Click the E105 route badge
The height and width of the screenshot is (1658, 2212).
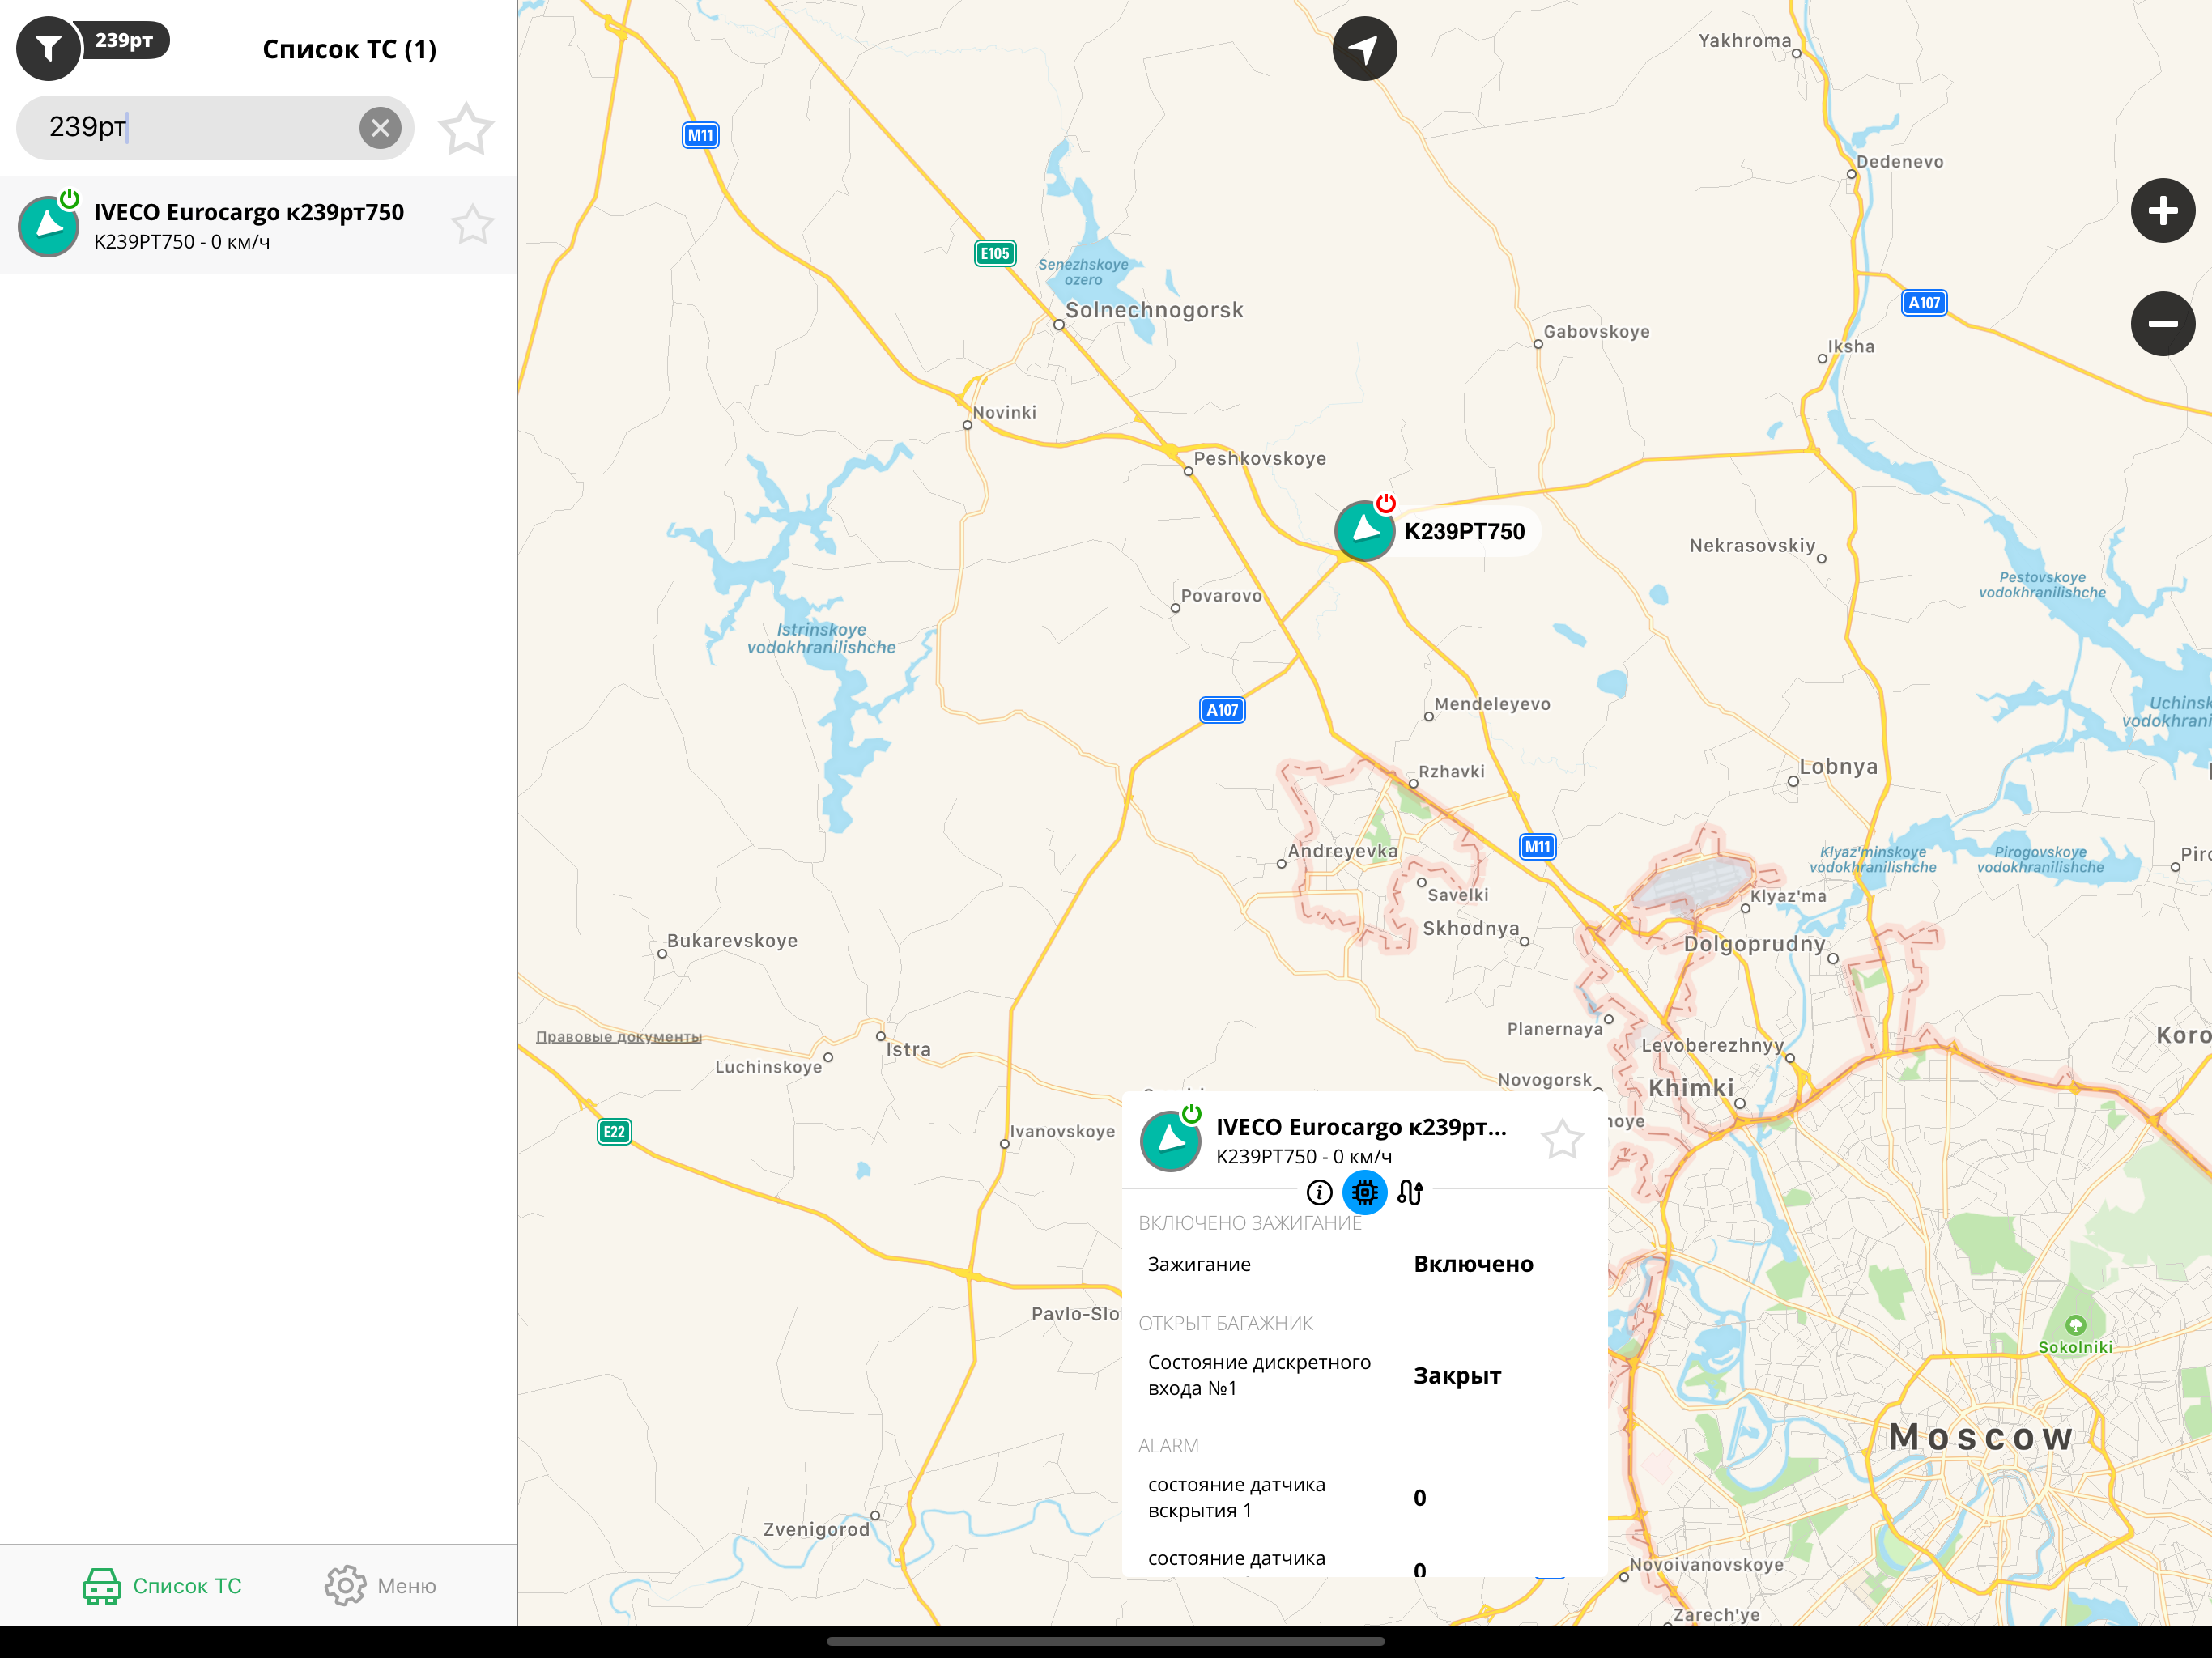click(x=995, y=253)
